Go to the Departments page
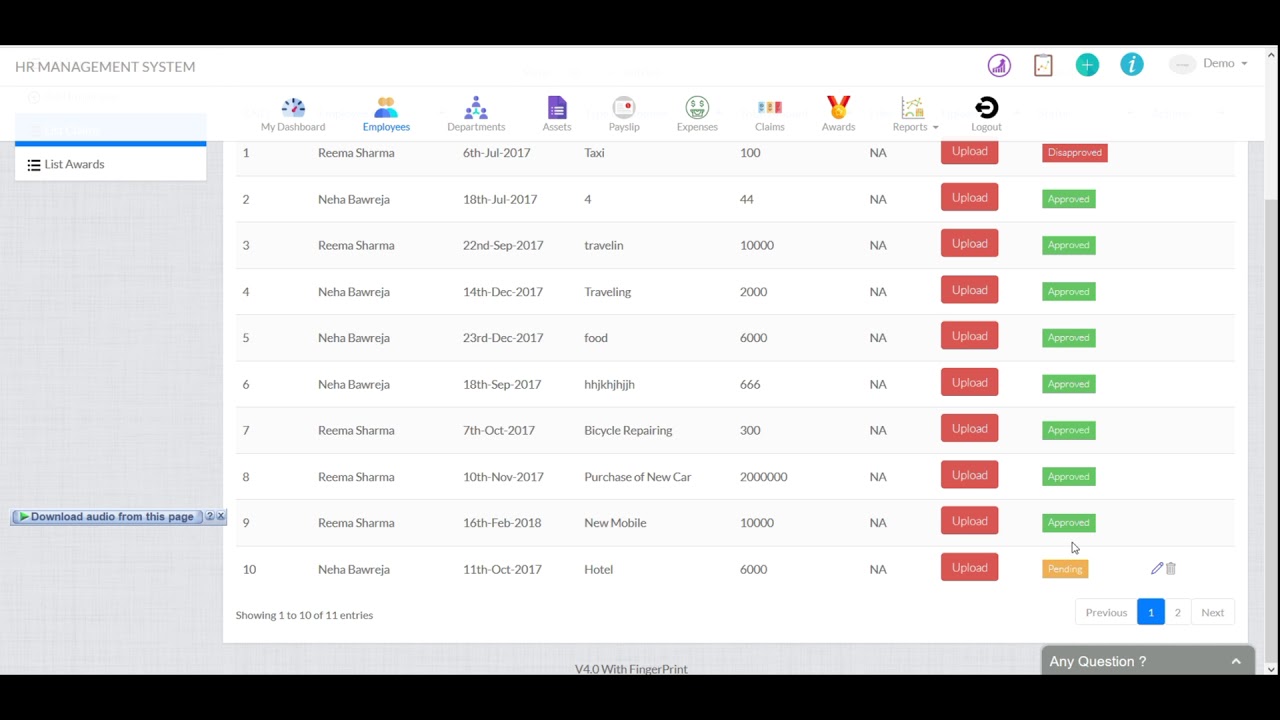Screen dimensions: 1280x720 pyautogui.click(x=476, y=114)
